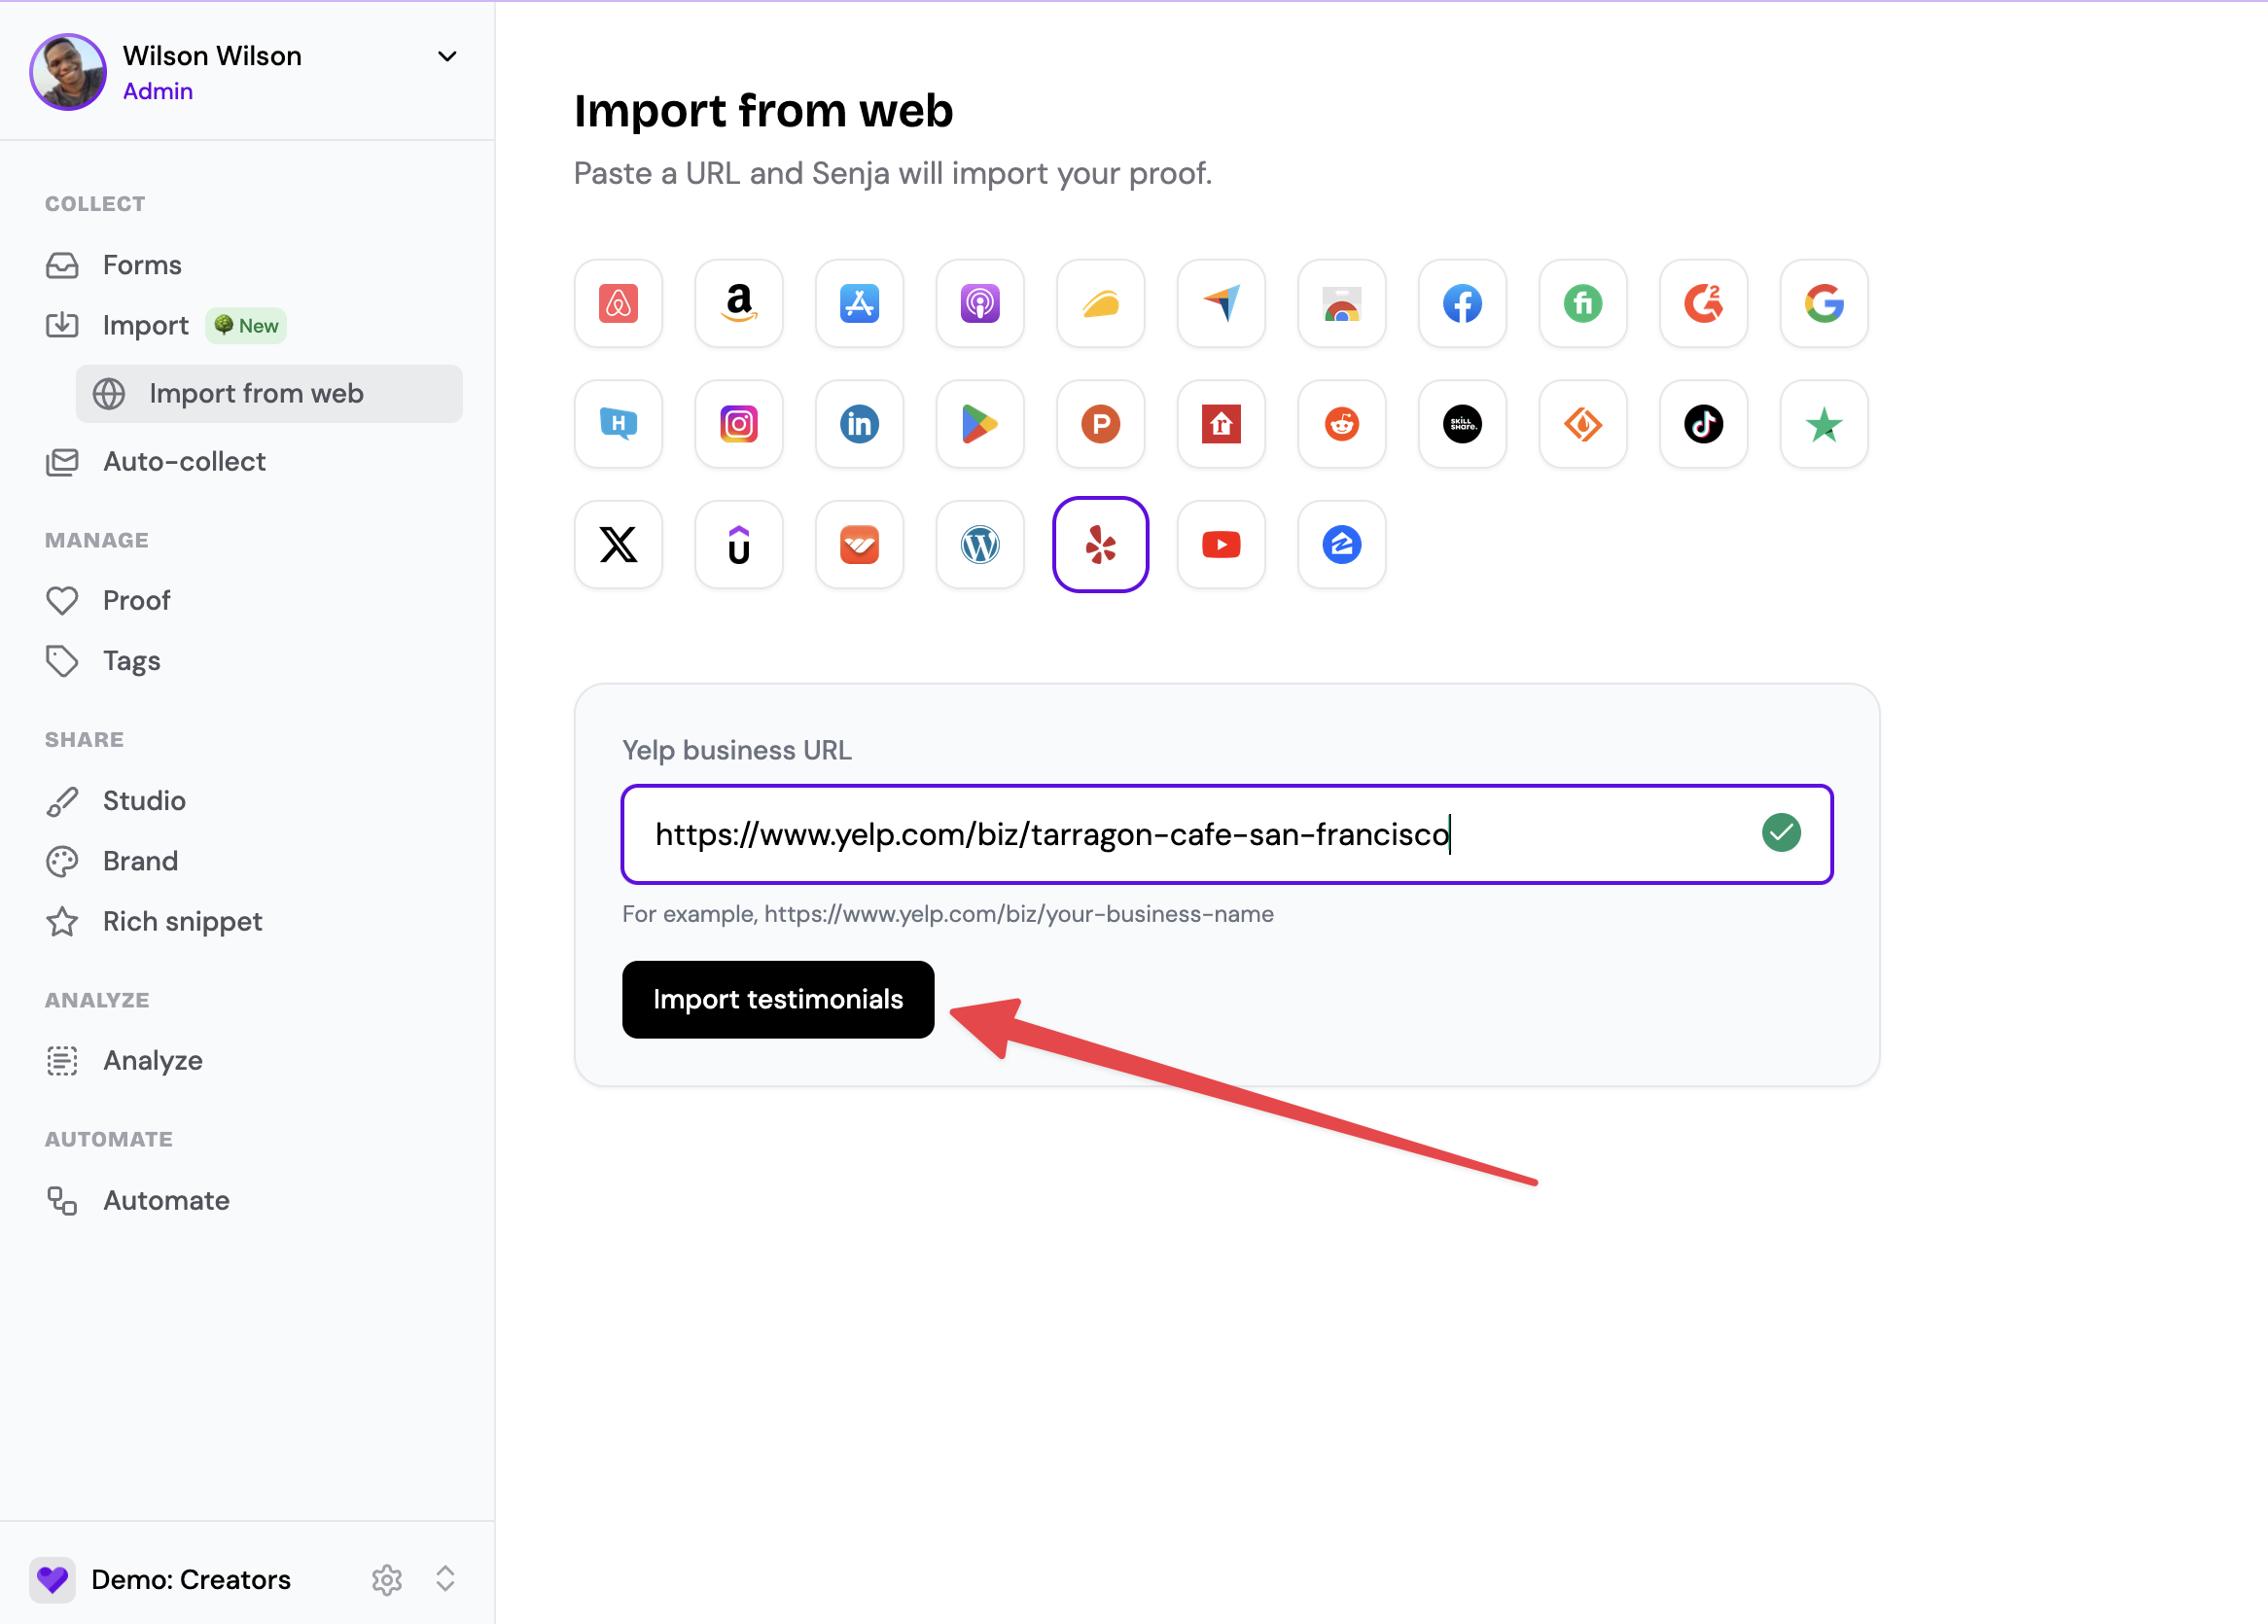Focus the Yelp business URL field

(x=1226, y=833)
